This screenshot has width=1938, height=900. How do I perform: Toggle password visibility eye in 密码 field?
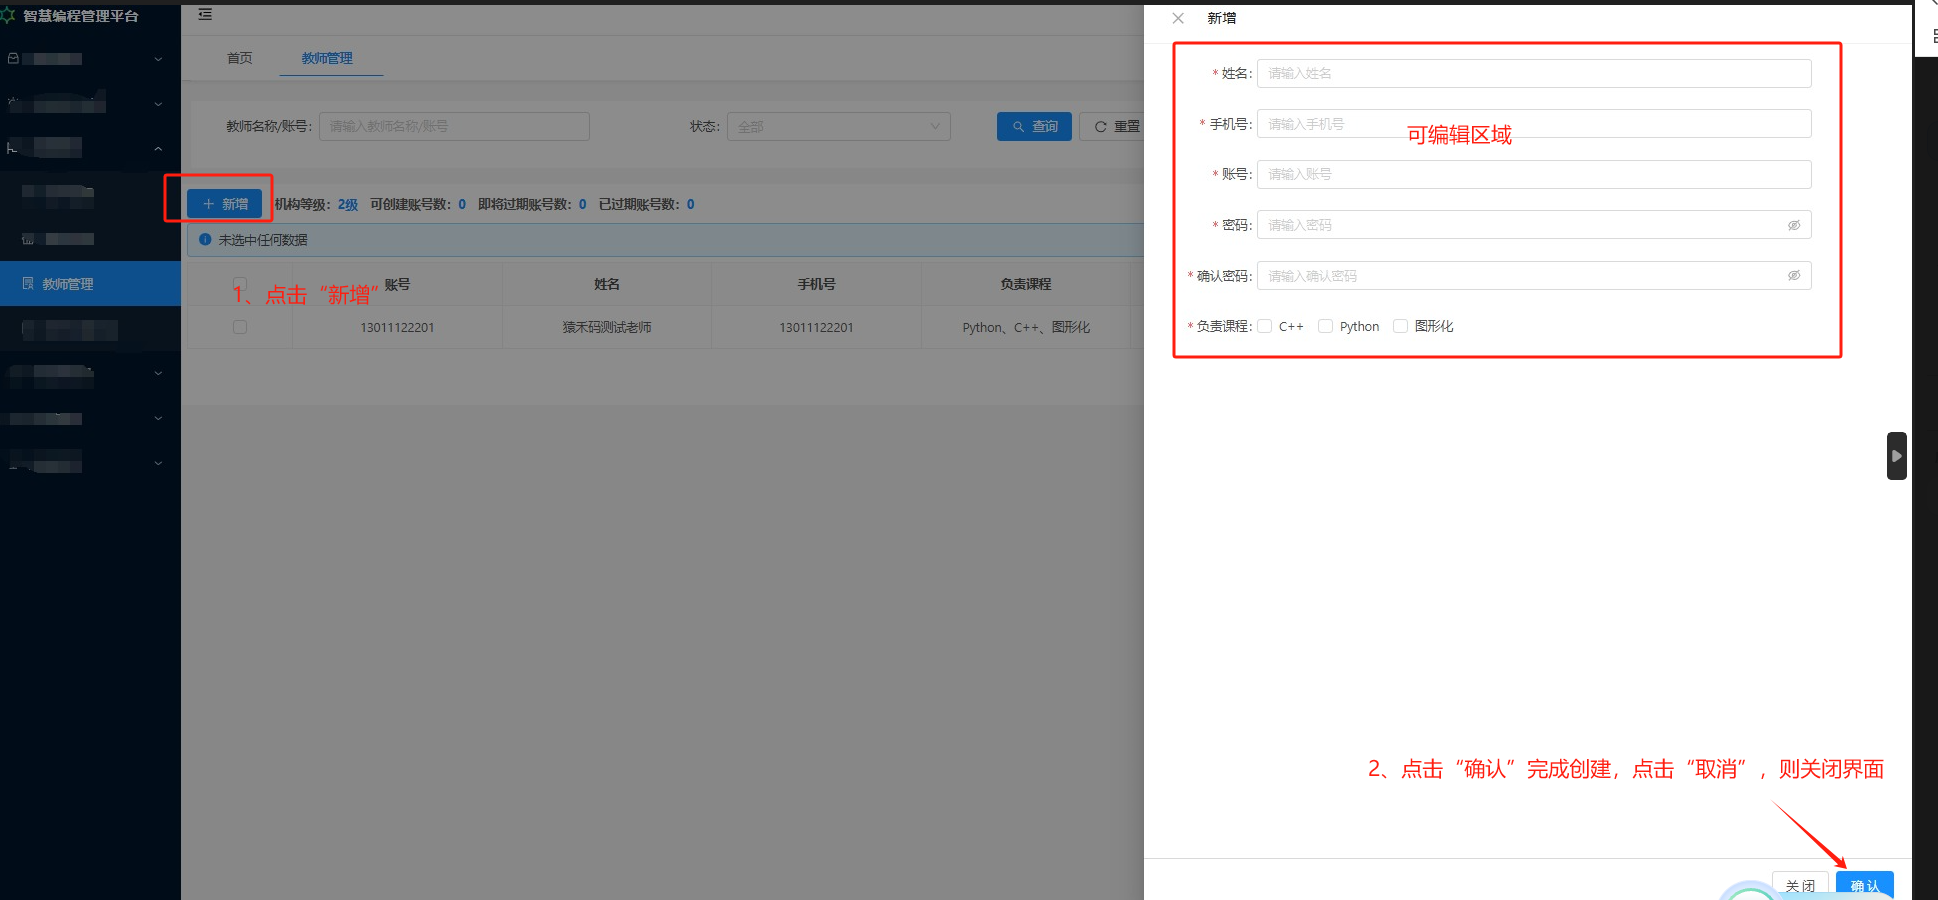pyautogui.click(x=1794, y=225)
